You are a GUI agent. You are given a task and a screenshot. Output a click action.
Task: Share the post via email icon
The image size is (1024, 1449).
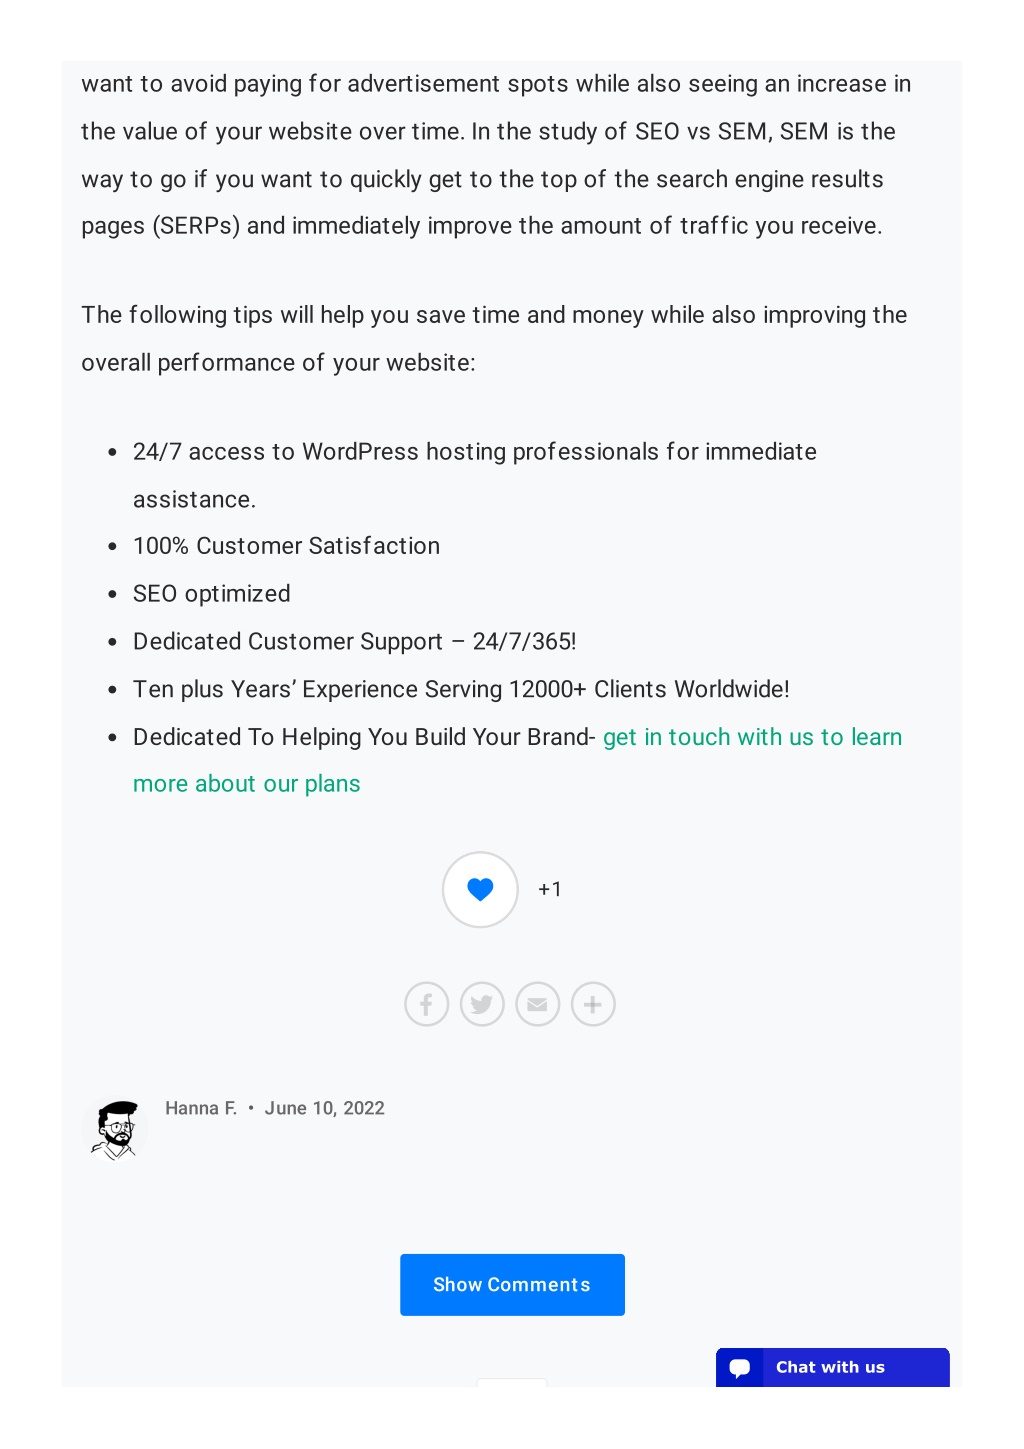(x=537, y=1004)
